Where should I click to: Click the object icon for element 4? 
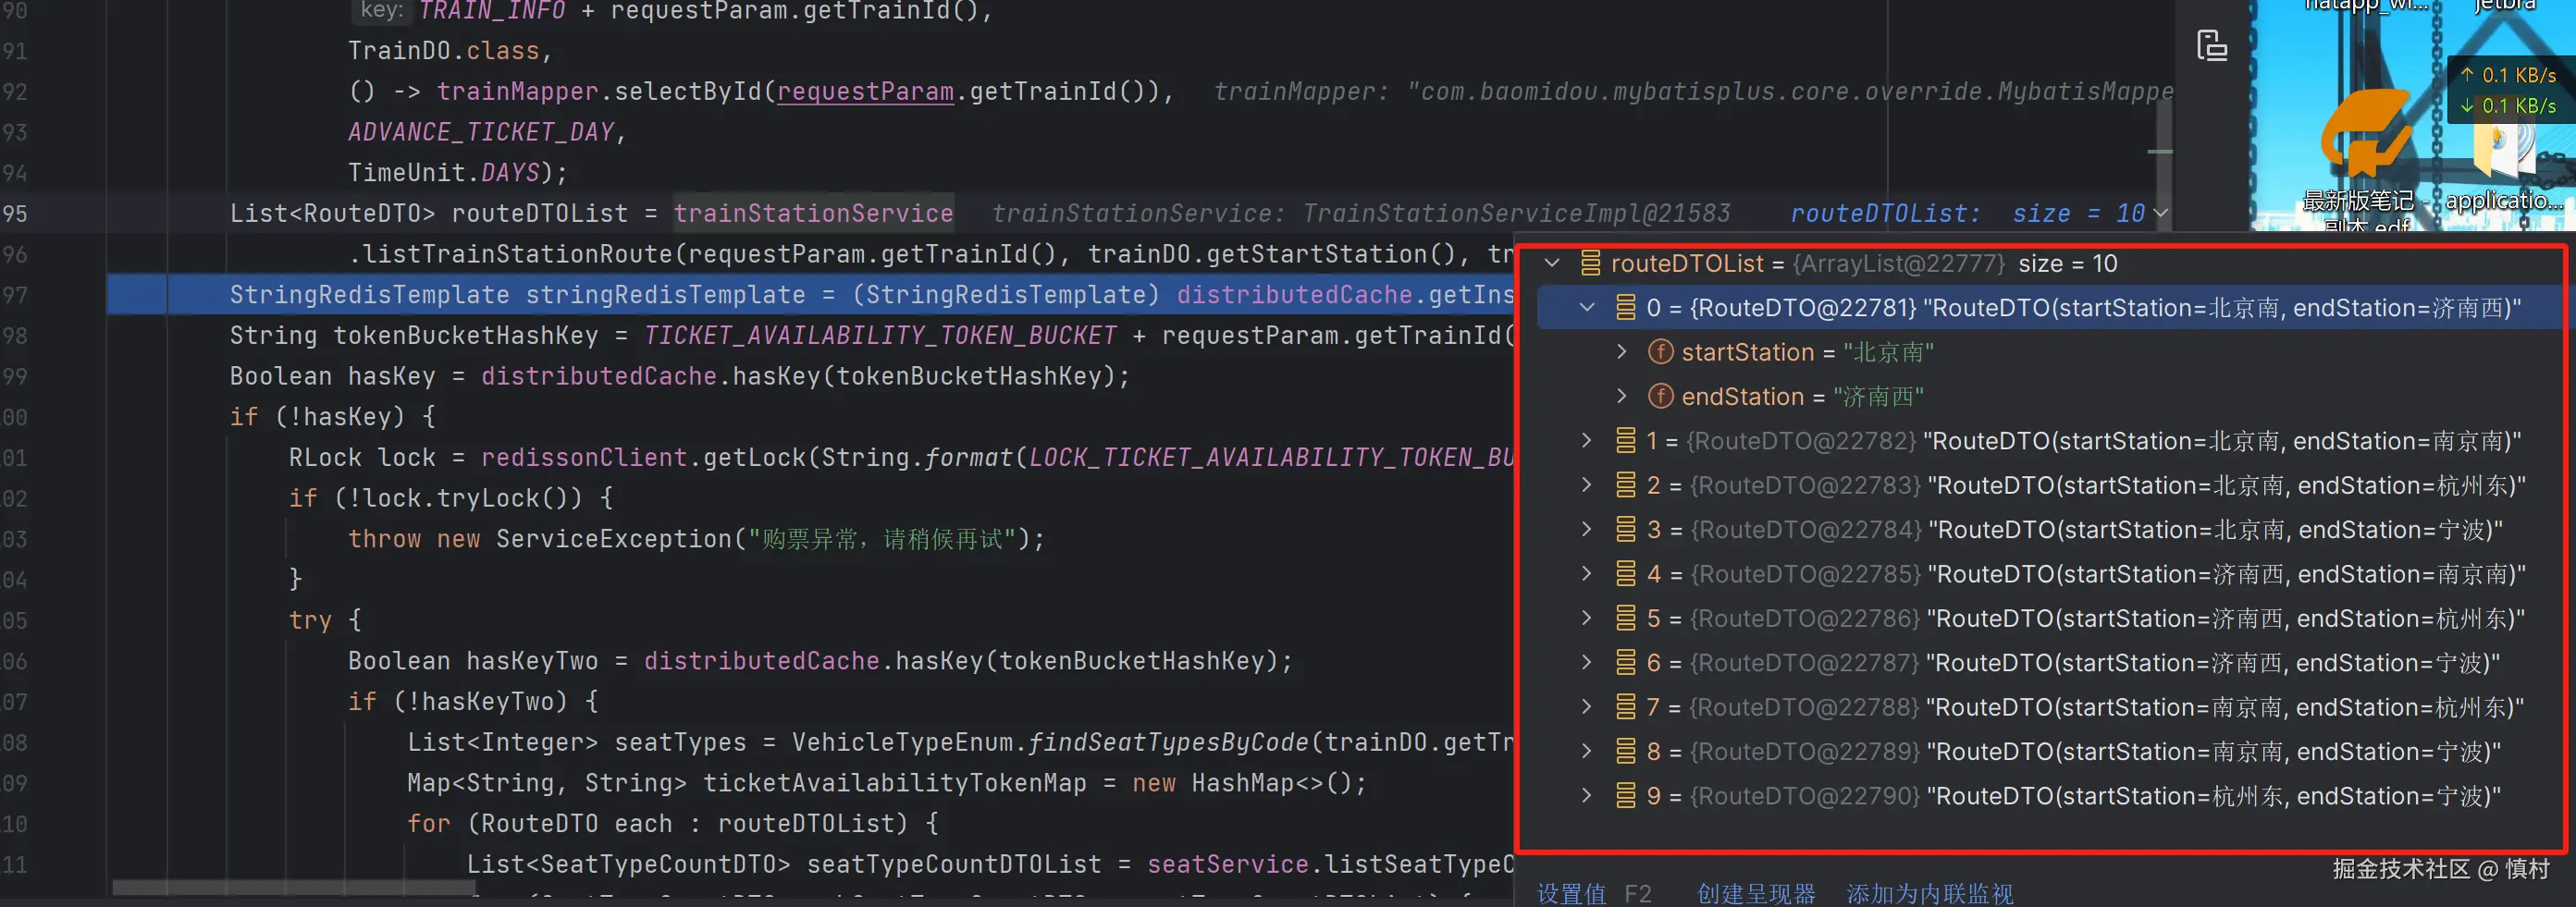[1626, 574]
